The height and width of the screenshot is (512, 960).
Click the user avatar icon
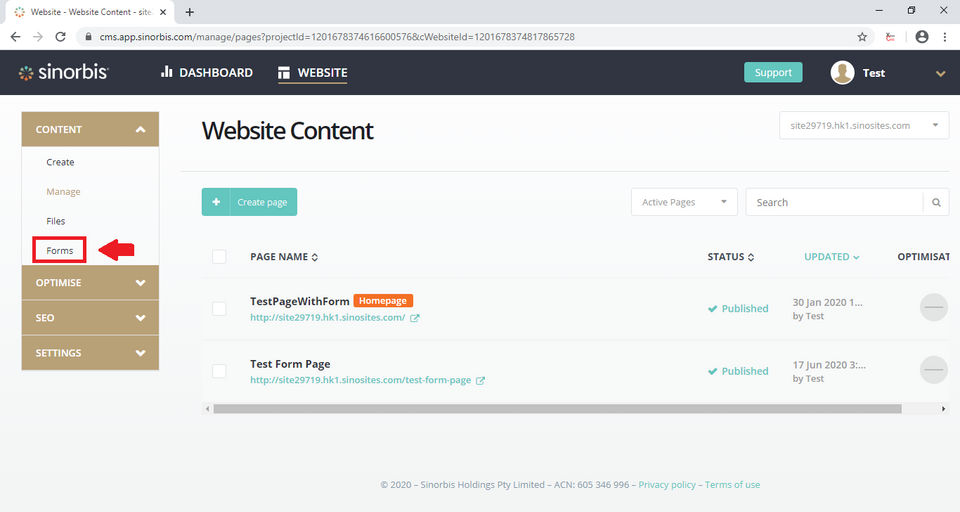843,73
